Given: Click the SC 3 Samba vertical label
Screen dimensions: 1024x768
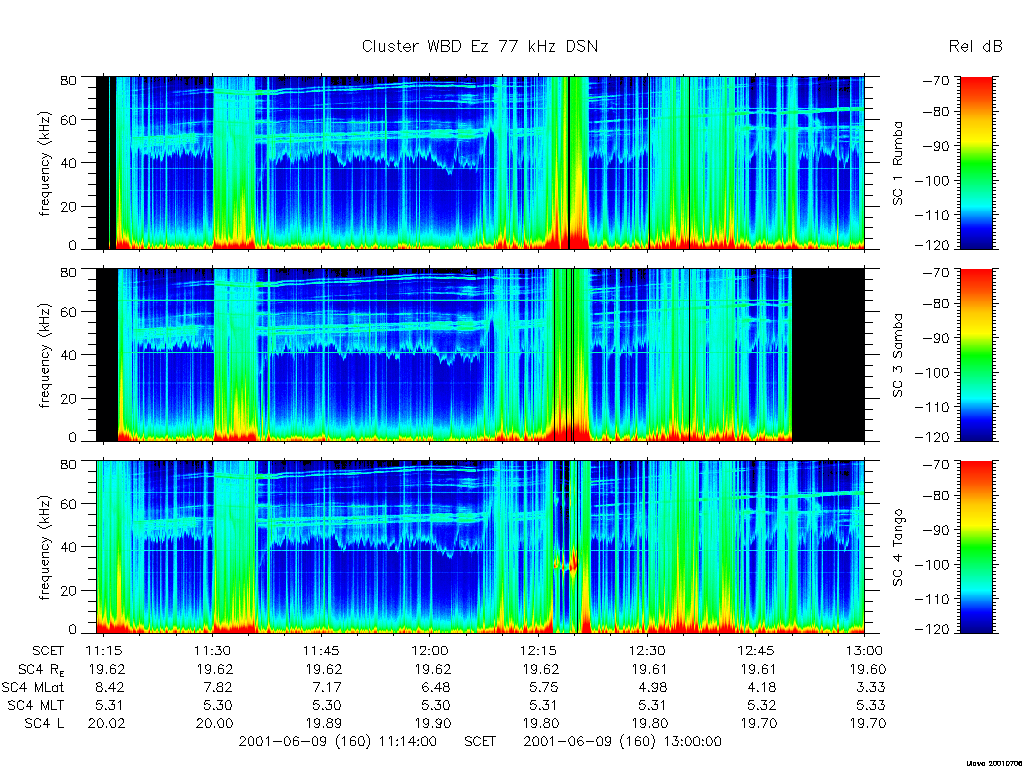Looking at the screenshot, I should (899, 355).
